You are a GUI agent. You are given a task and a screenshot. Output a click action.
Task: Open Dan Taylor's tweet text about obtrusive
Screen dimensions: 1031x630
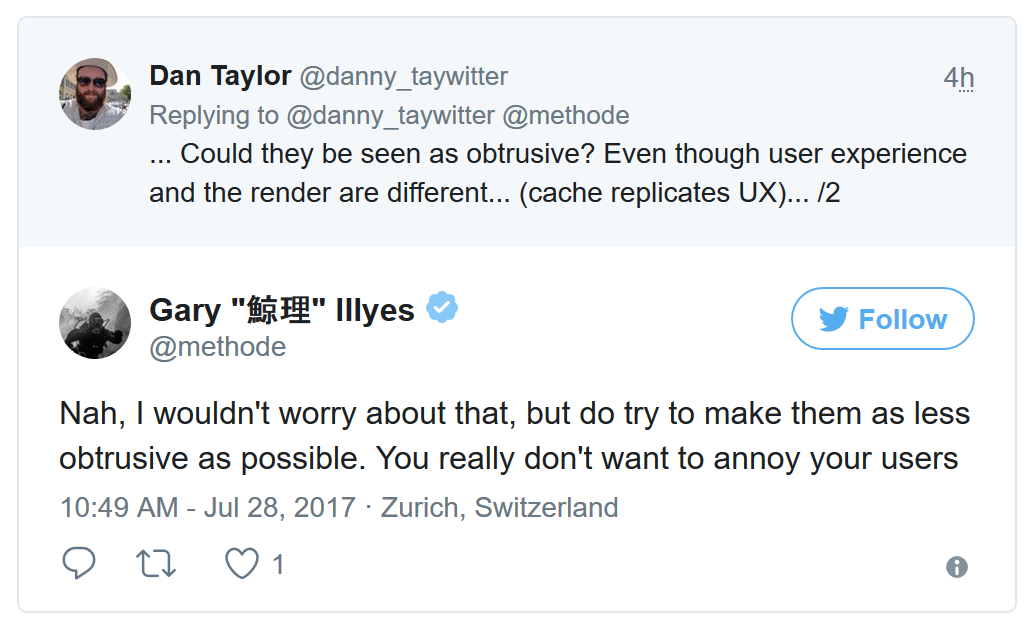(558, 173)
